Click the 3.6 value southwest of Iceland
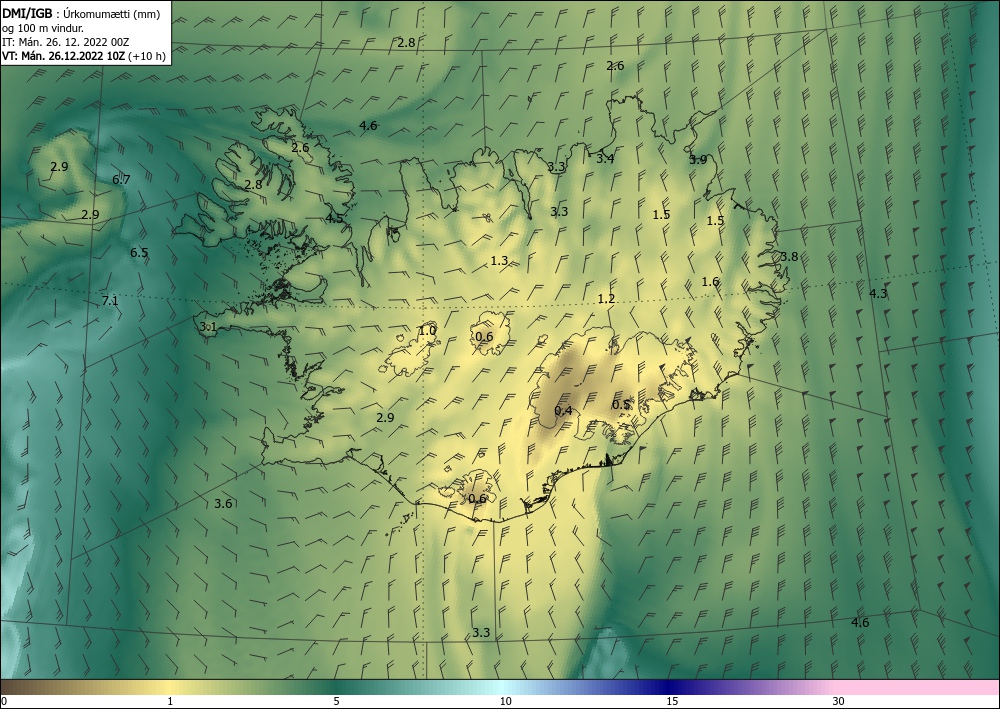Image resolution: width=1000 pixels, height=709 pixels. tap(223, 504)
